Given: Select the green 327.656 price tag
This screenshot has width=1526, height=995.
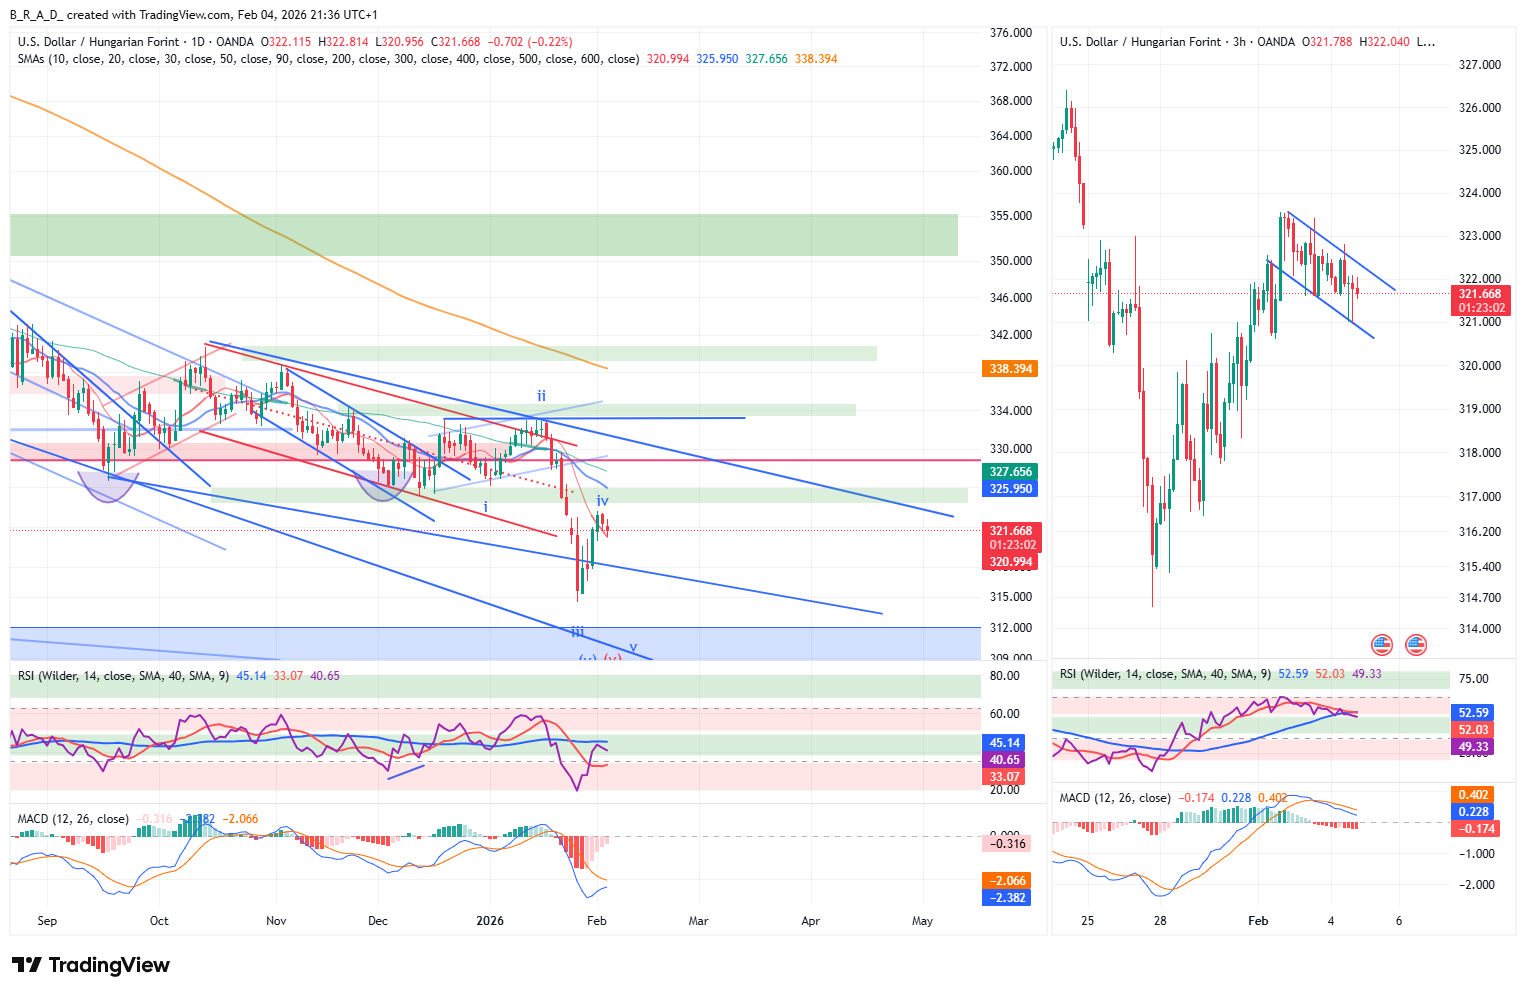Looking at the screenshot, I should pyautogui.click(x=1011, y=472).
